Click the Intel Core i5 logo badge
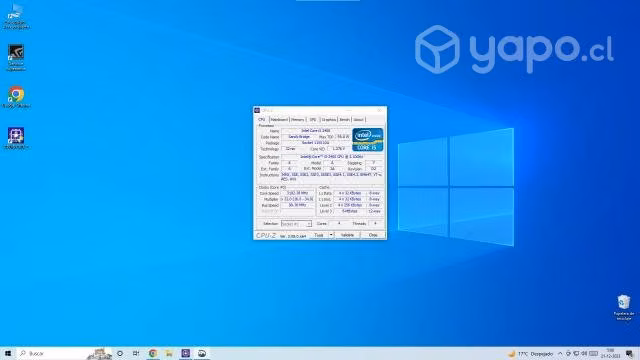 pos(367,140)
